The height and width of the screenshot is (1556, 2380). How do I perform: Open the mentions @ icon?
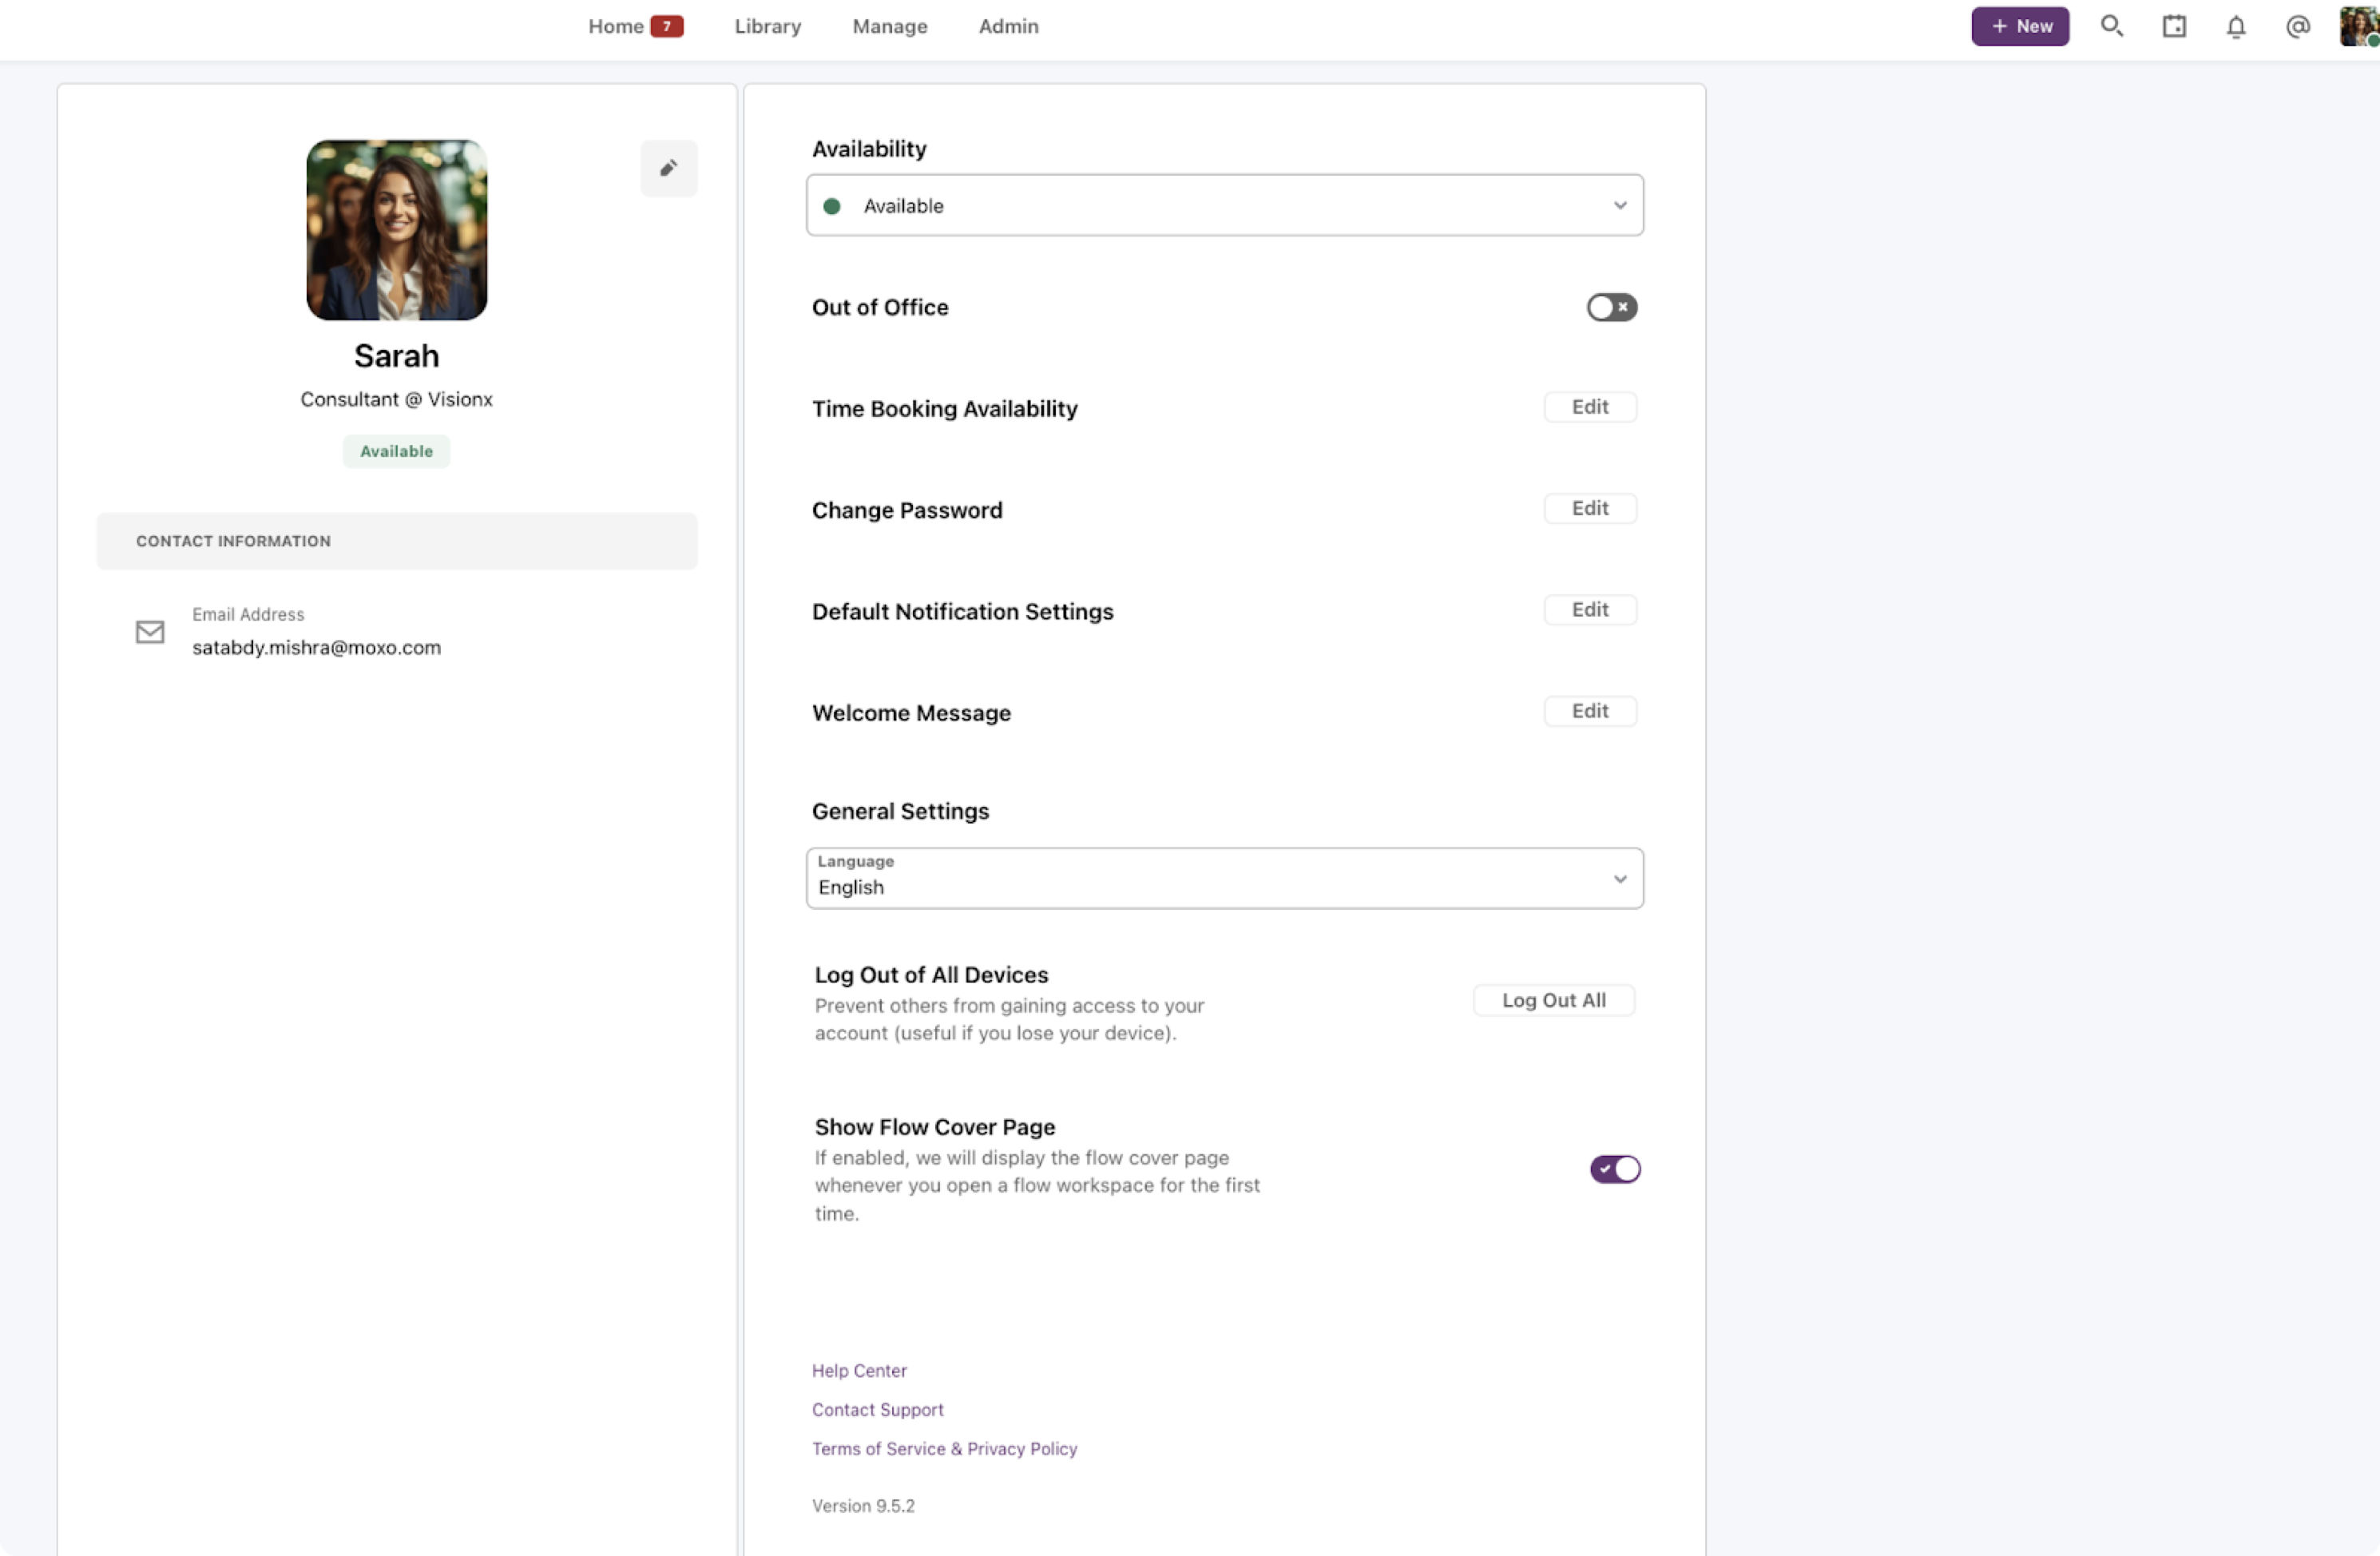pyautogui.click(x=2298, y=26)
